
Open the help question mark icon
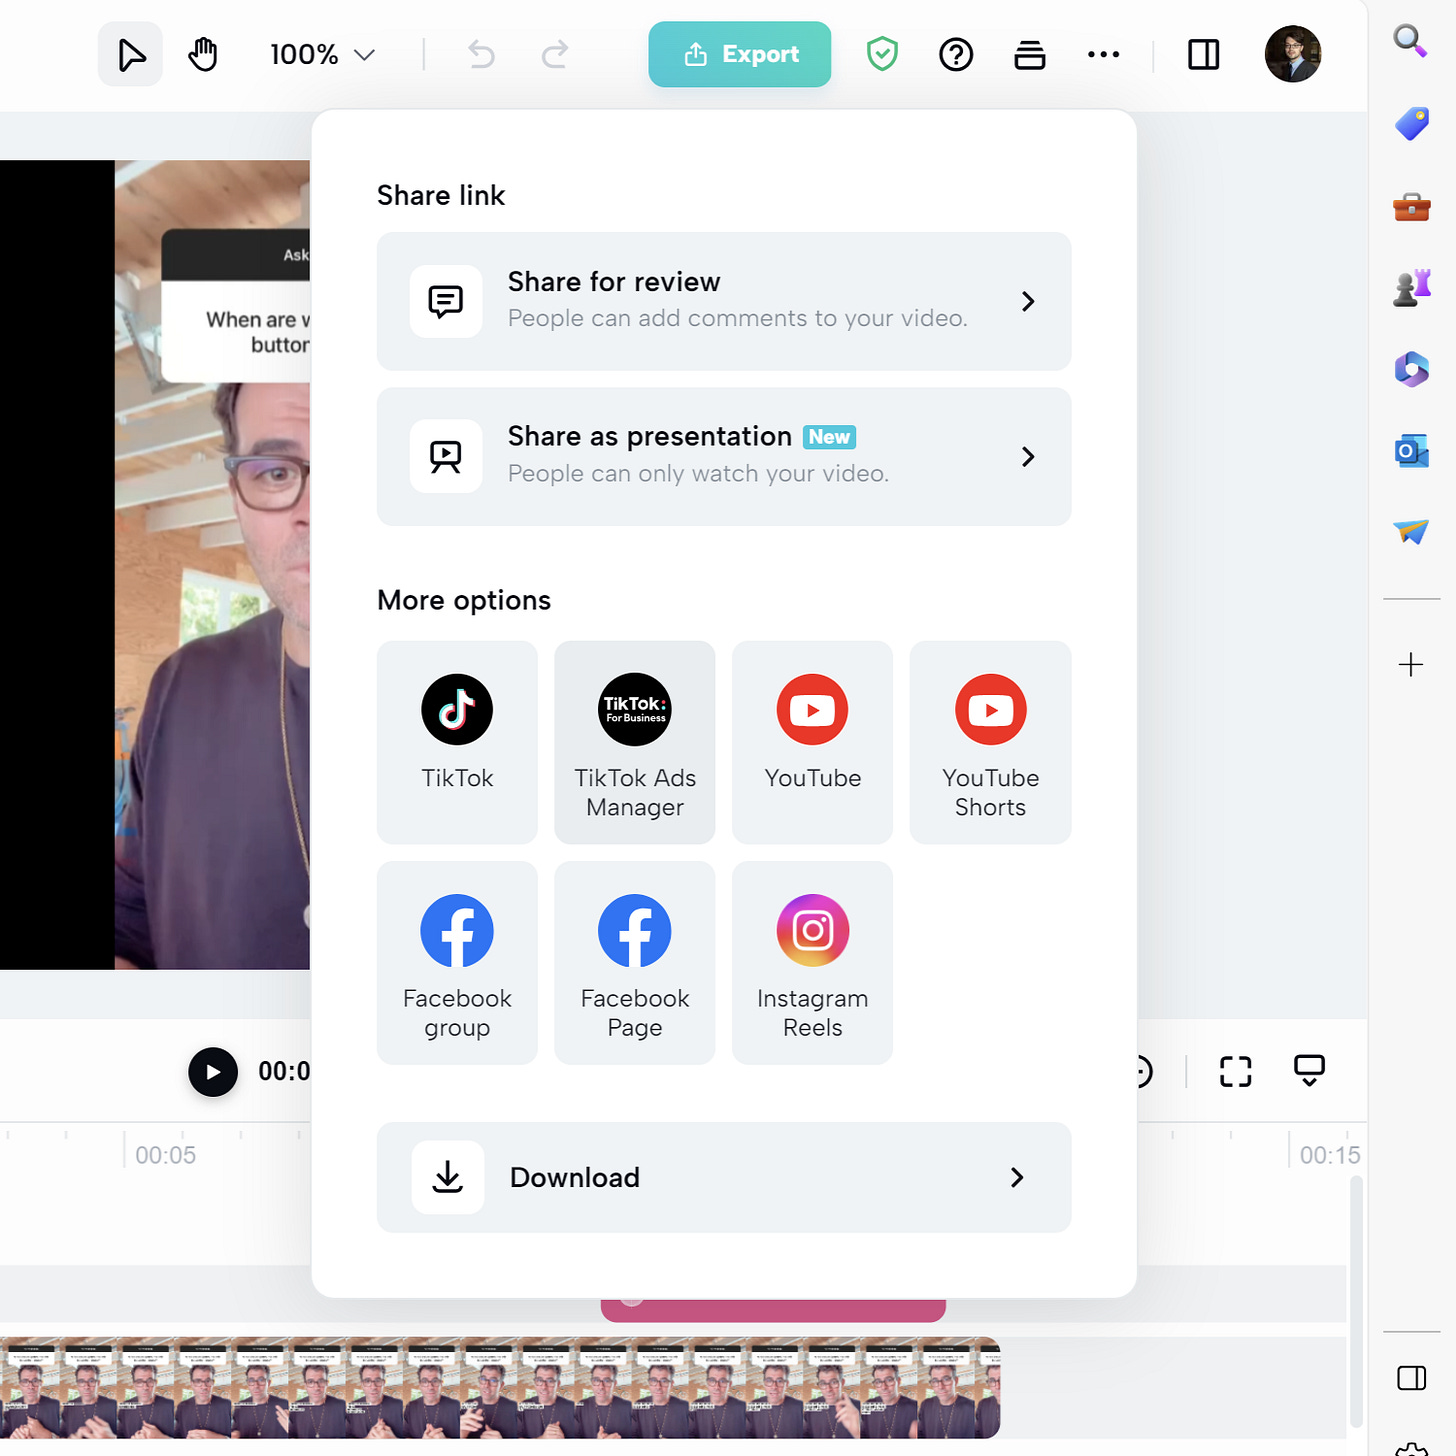click(956, 54)
